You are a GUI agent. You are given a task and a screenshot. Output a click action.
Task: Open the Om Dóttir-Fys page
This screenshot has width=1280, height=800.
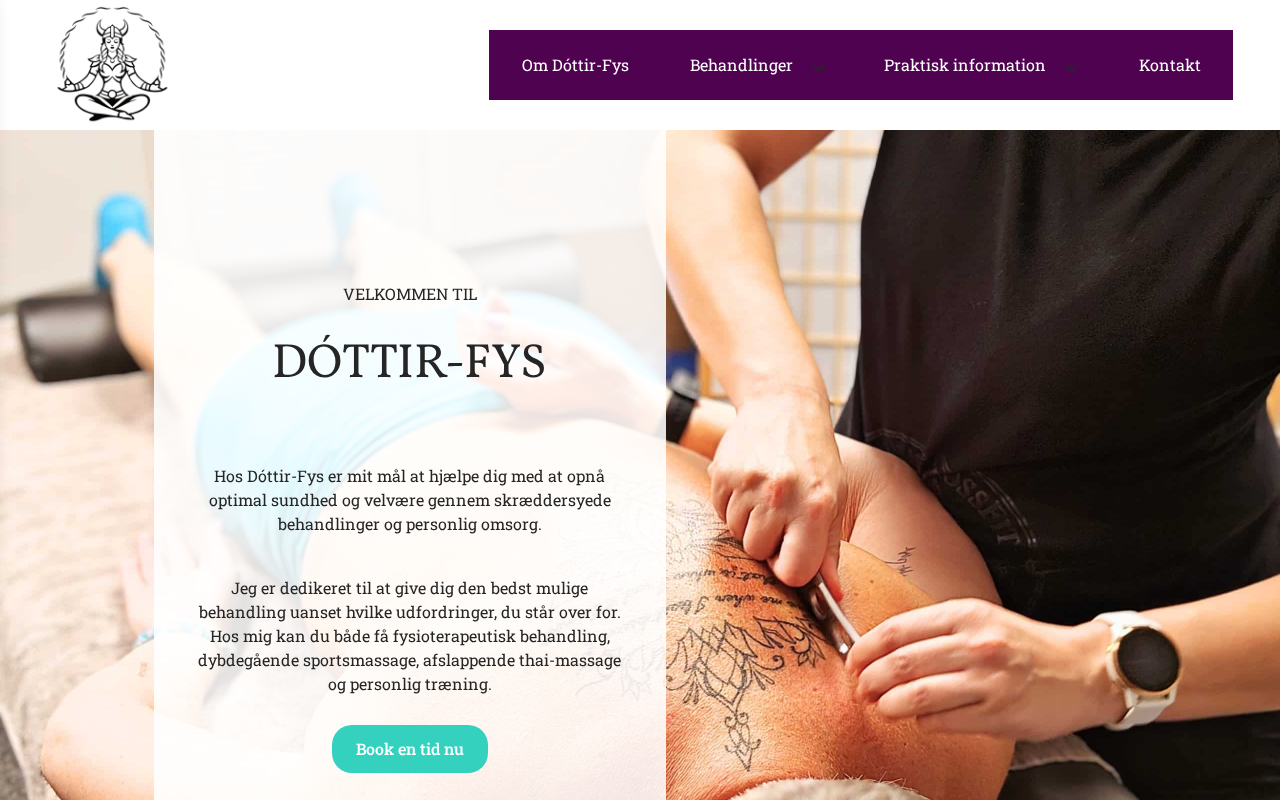pos(575,65)
